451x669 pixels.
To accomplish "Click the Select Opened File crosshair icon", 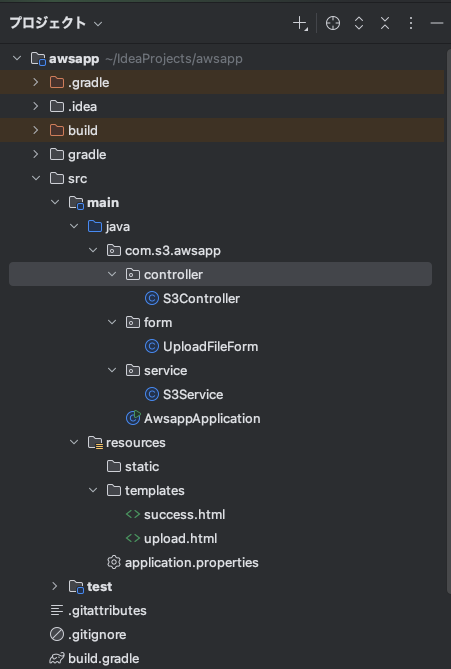I will [x=333, y=23].
